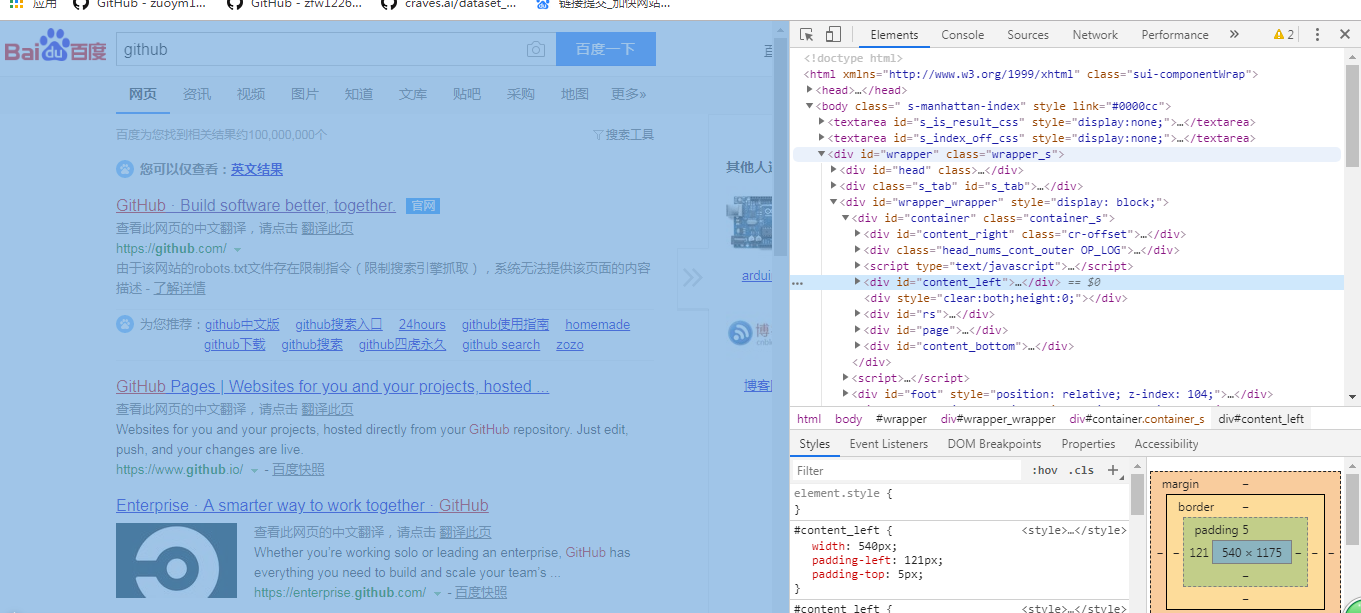
Task: Expand the content_bottom div node
Action: [858, 346]
